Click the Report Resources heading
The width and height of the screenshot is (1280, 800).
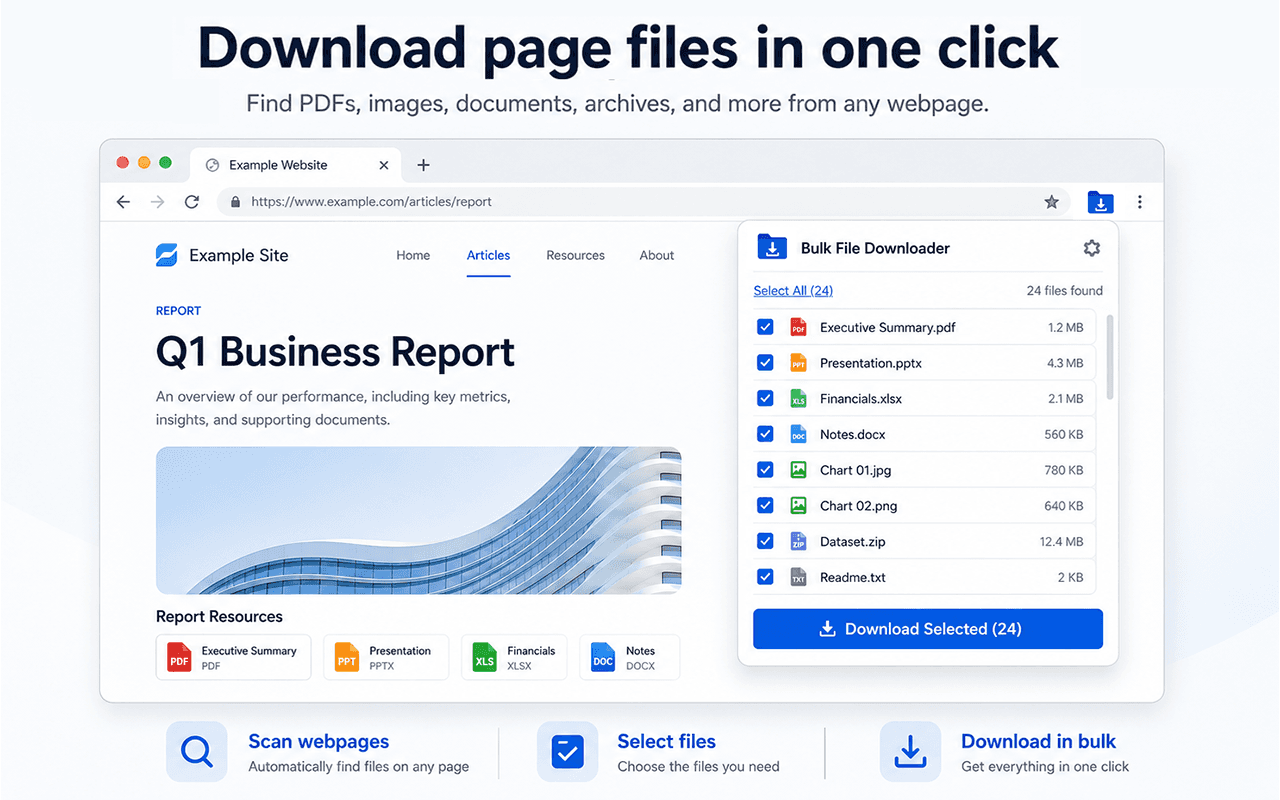(x=219, y=617)
